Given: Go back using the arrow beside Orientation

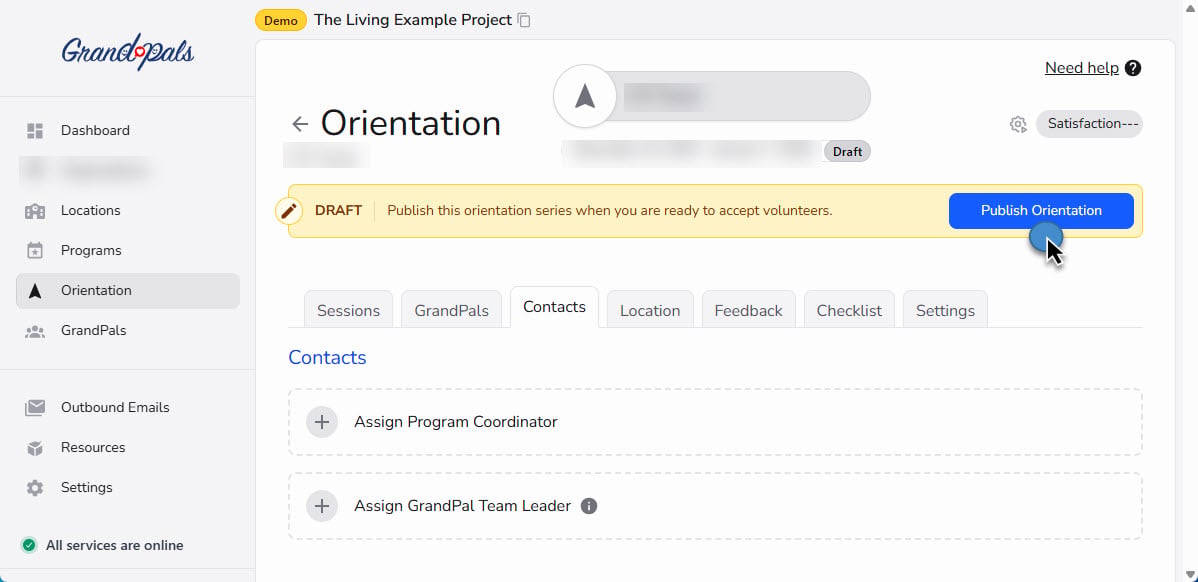Looking at the screenshot, I should point(300,124).
